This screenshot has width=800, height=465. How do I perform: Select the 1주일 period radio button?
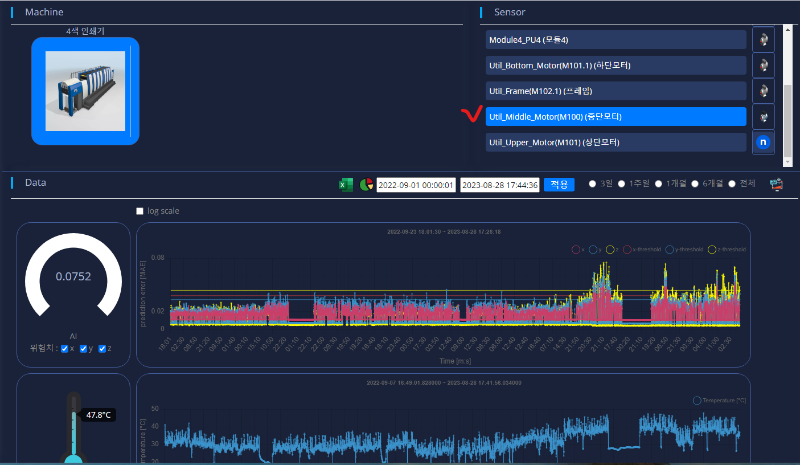click(621, 184)
